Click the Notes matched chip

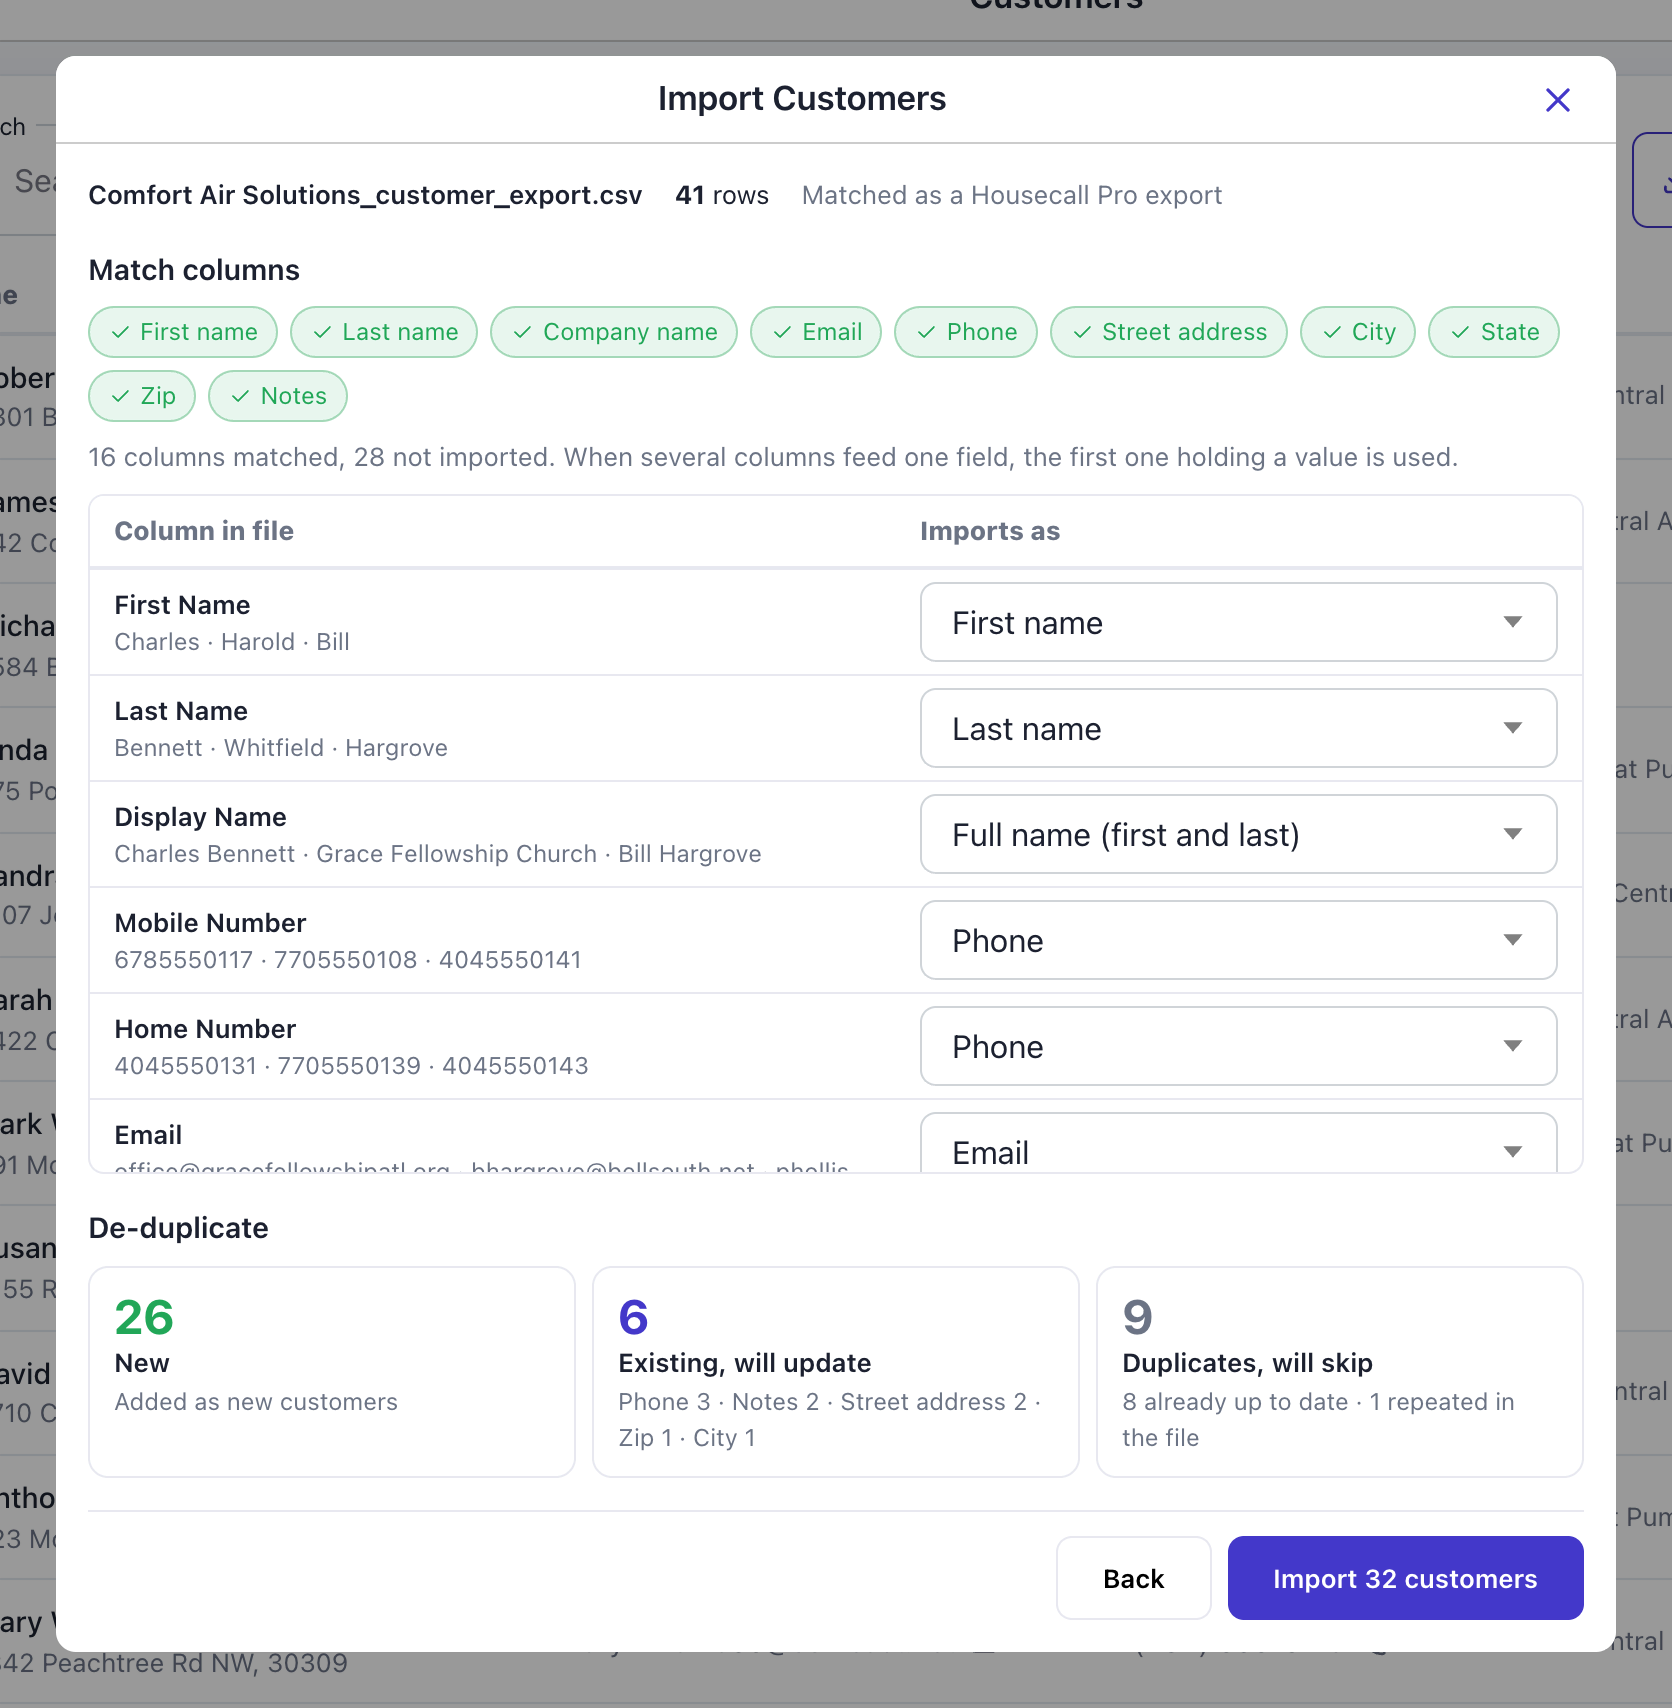click(x=278, y=396)
